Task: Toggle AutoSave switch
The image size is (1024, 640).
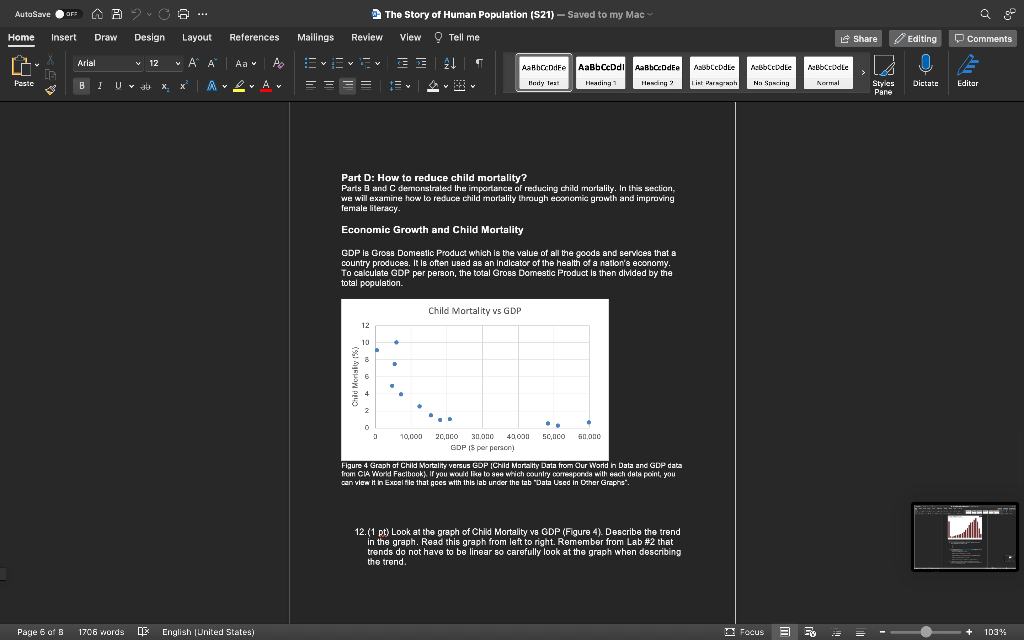Action: (68, 14)
